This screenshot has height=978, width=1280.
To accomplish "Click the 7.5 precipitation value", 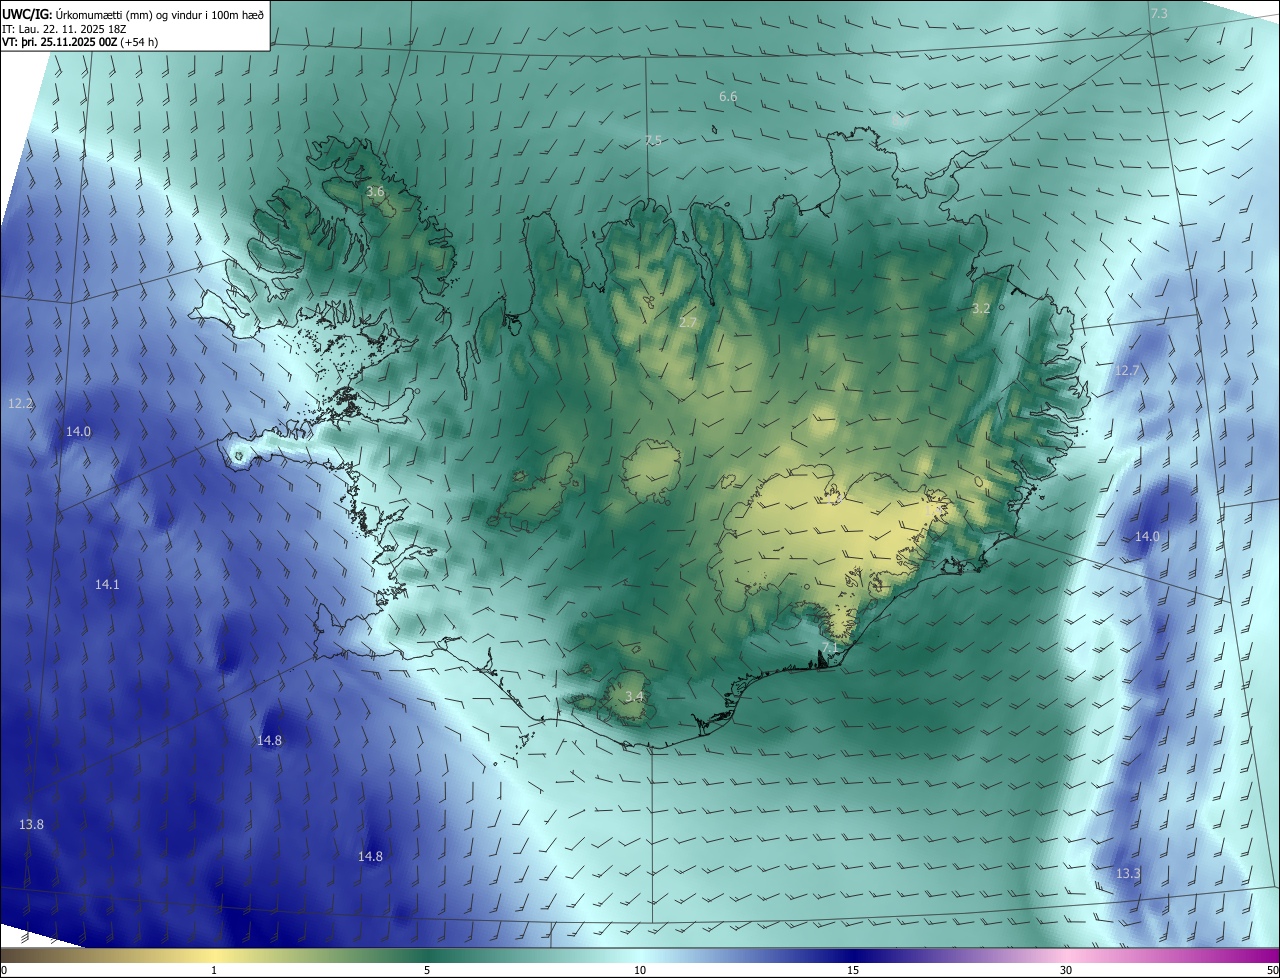I will click(653, 140).
